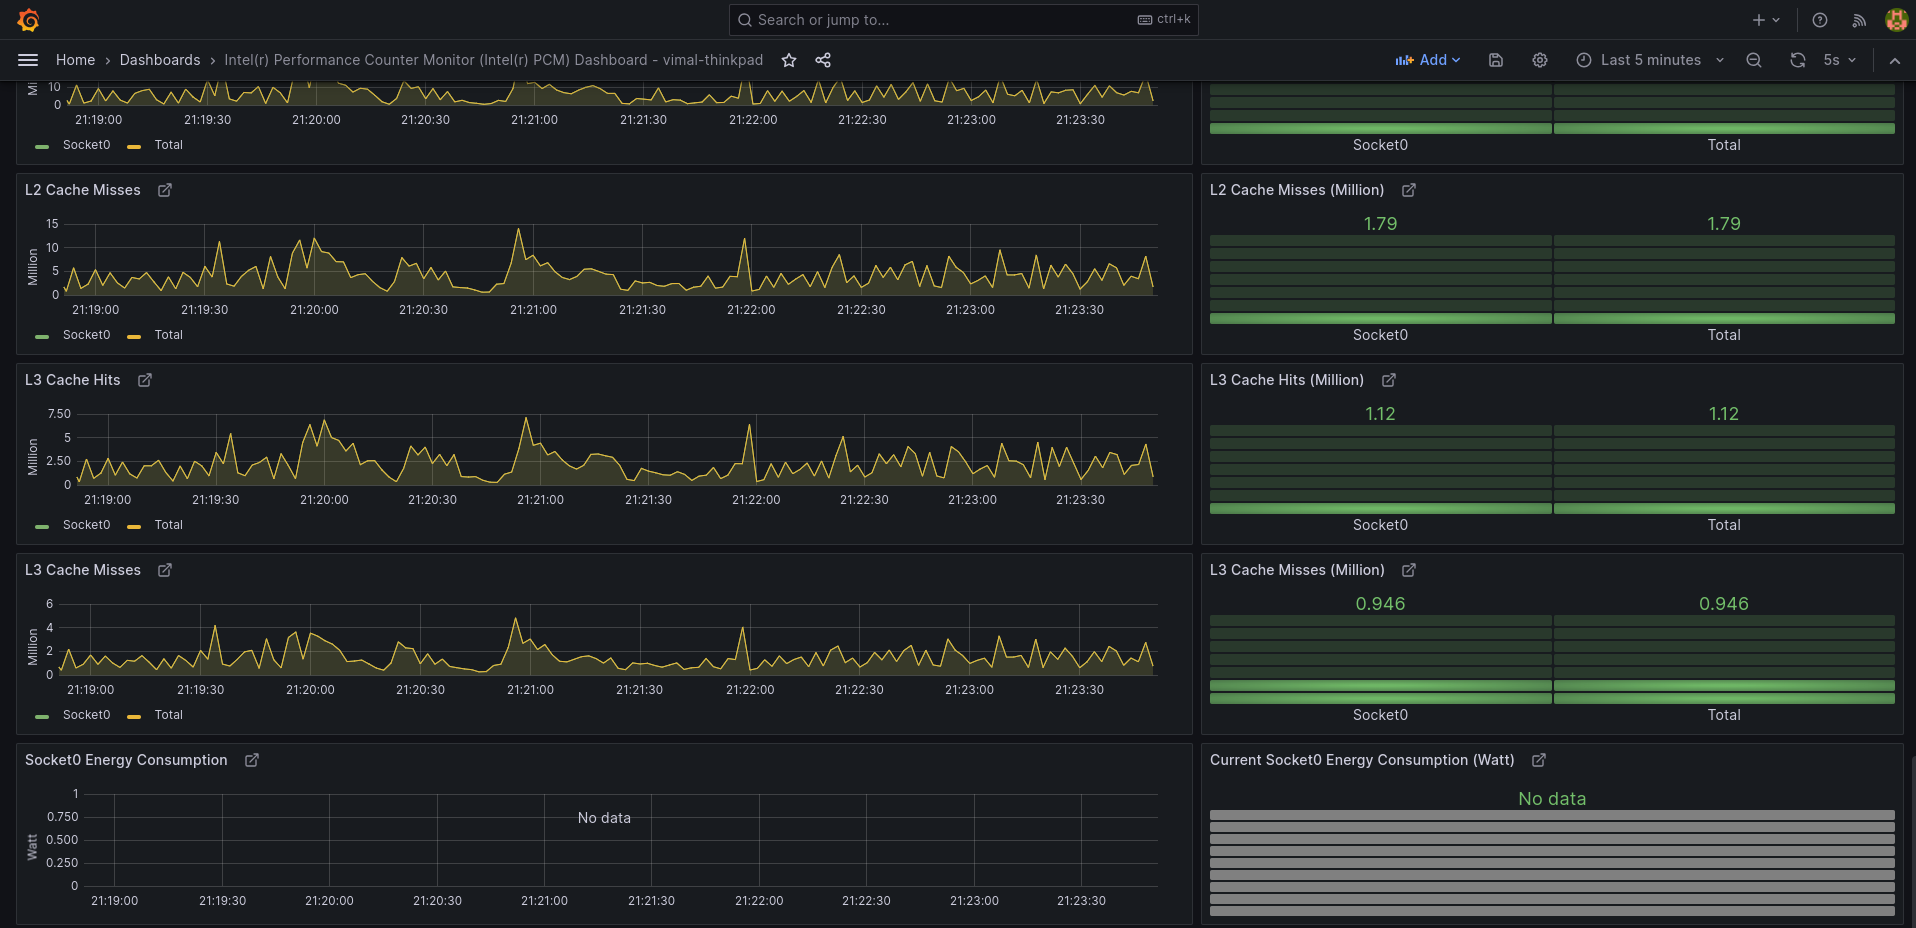Image resolution: width=1916 pixels, height=928 pixels.
Task: Refresh the dashboard data
Action: [x=1797, y=60]
